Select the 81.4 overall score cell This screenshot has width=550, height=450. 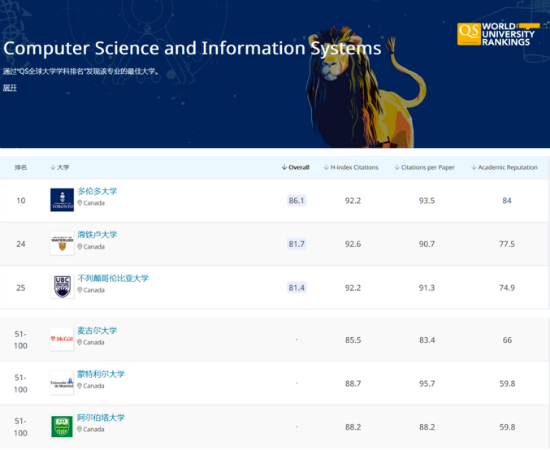coord(296,288)
